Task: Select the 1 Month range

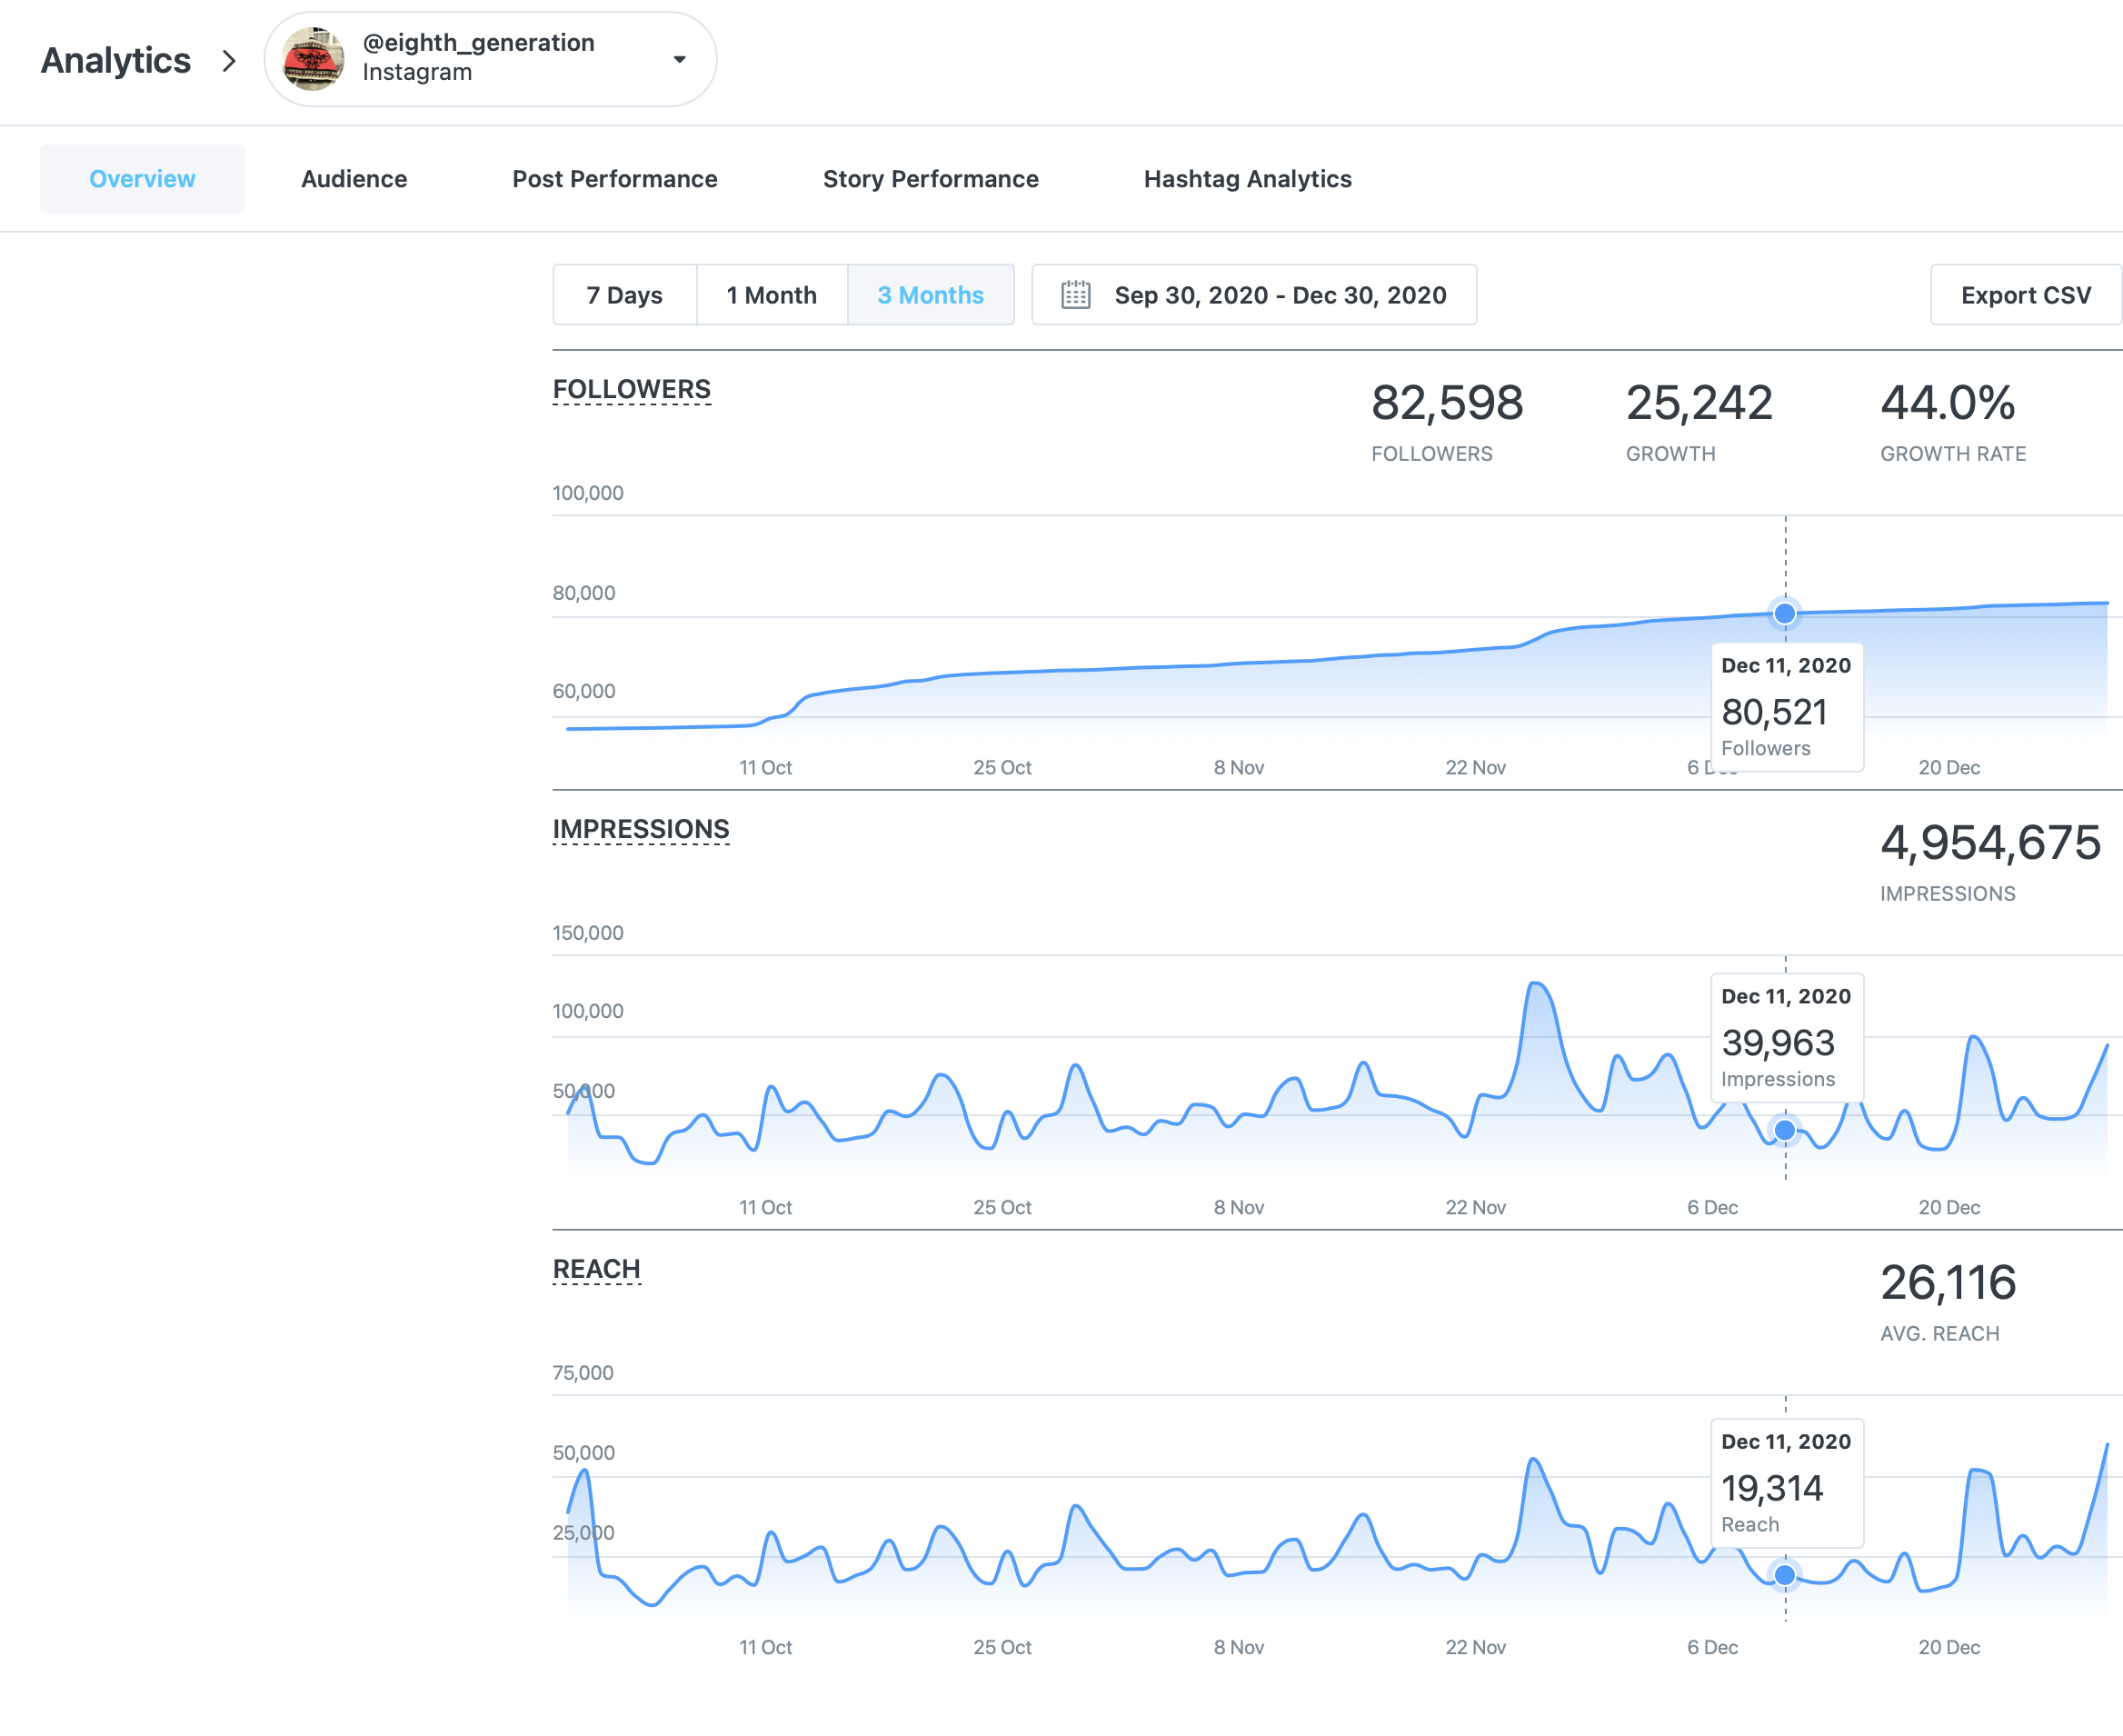Action: point(771,295)
